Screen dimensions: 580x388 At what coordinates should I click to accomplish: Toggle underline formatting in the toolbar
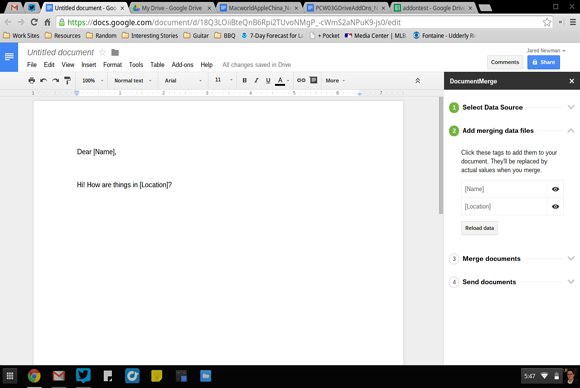[x=268, y=80]
